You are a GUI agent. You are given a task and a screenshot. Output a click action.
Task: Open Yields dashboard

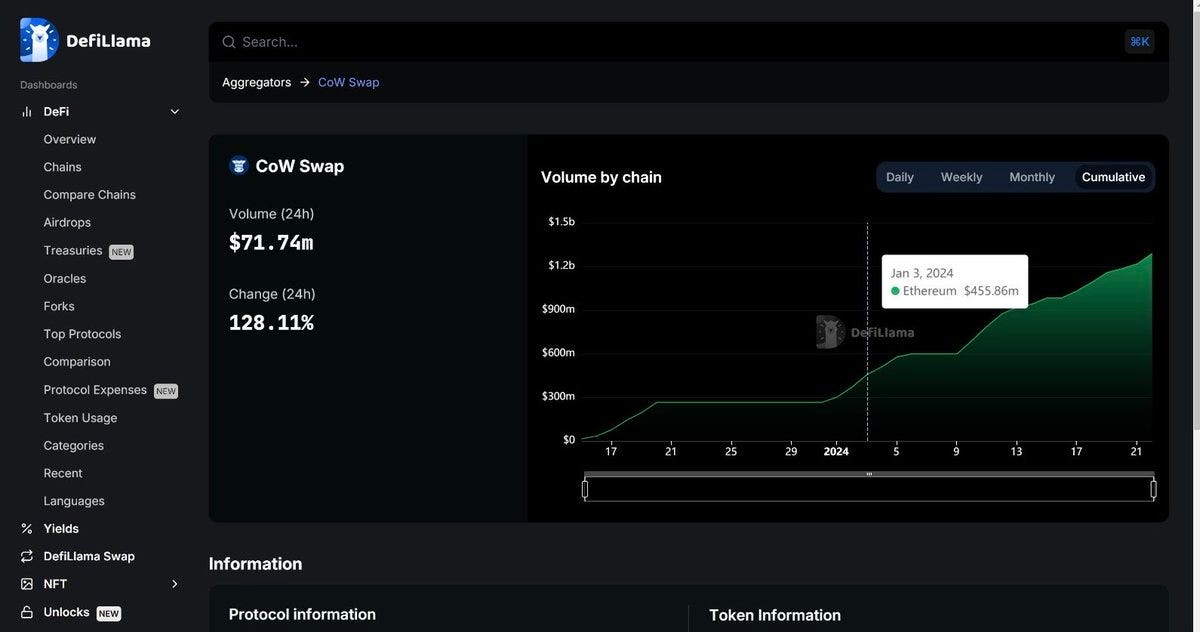tap(61, 529)
